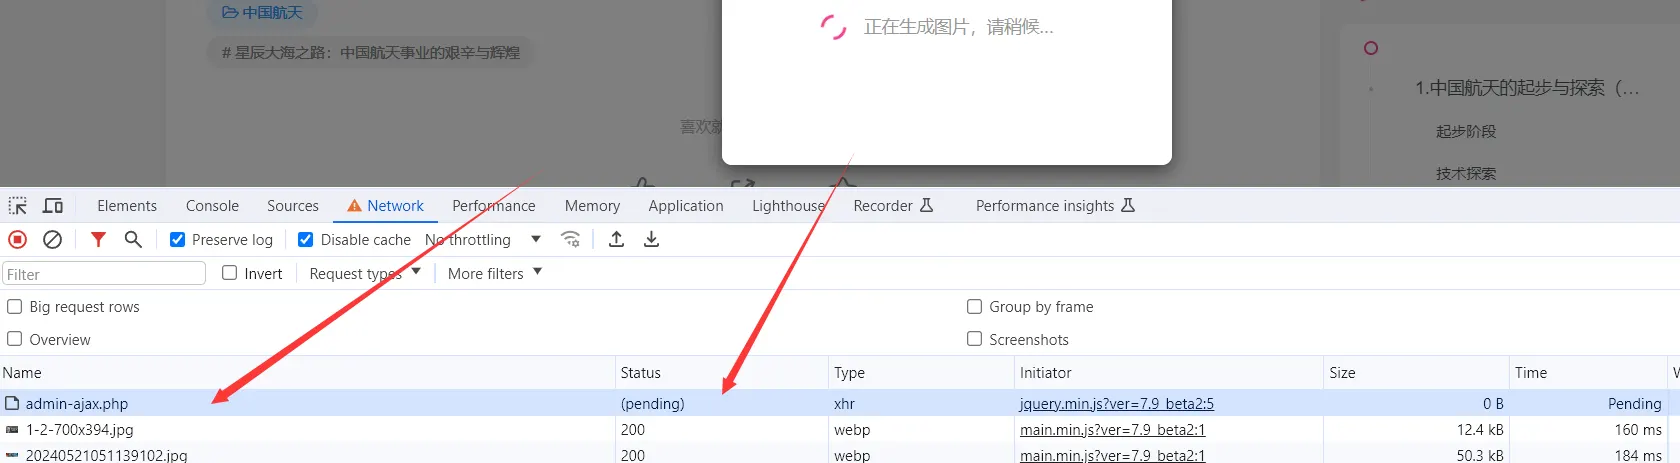Image resolution: width=1680 pixels, height=463 pixels.
Task: Switch to the Application tab
Action: click(x=686, y=206)
